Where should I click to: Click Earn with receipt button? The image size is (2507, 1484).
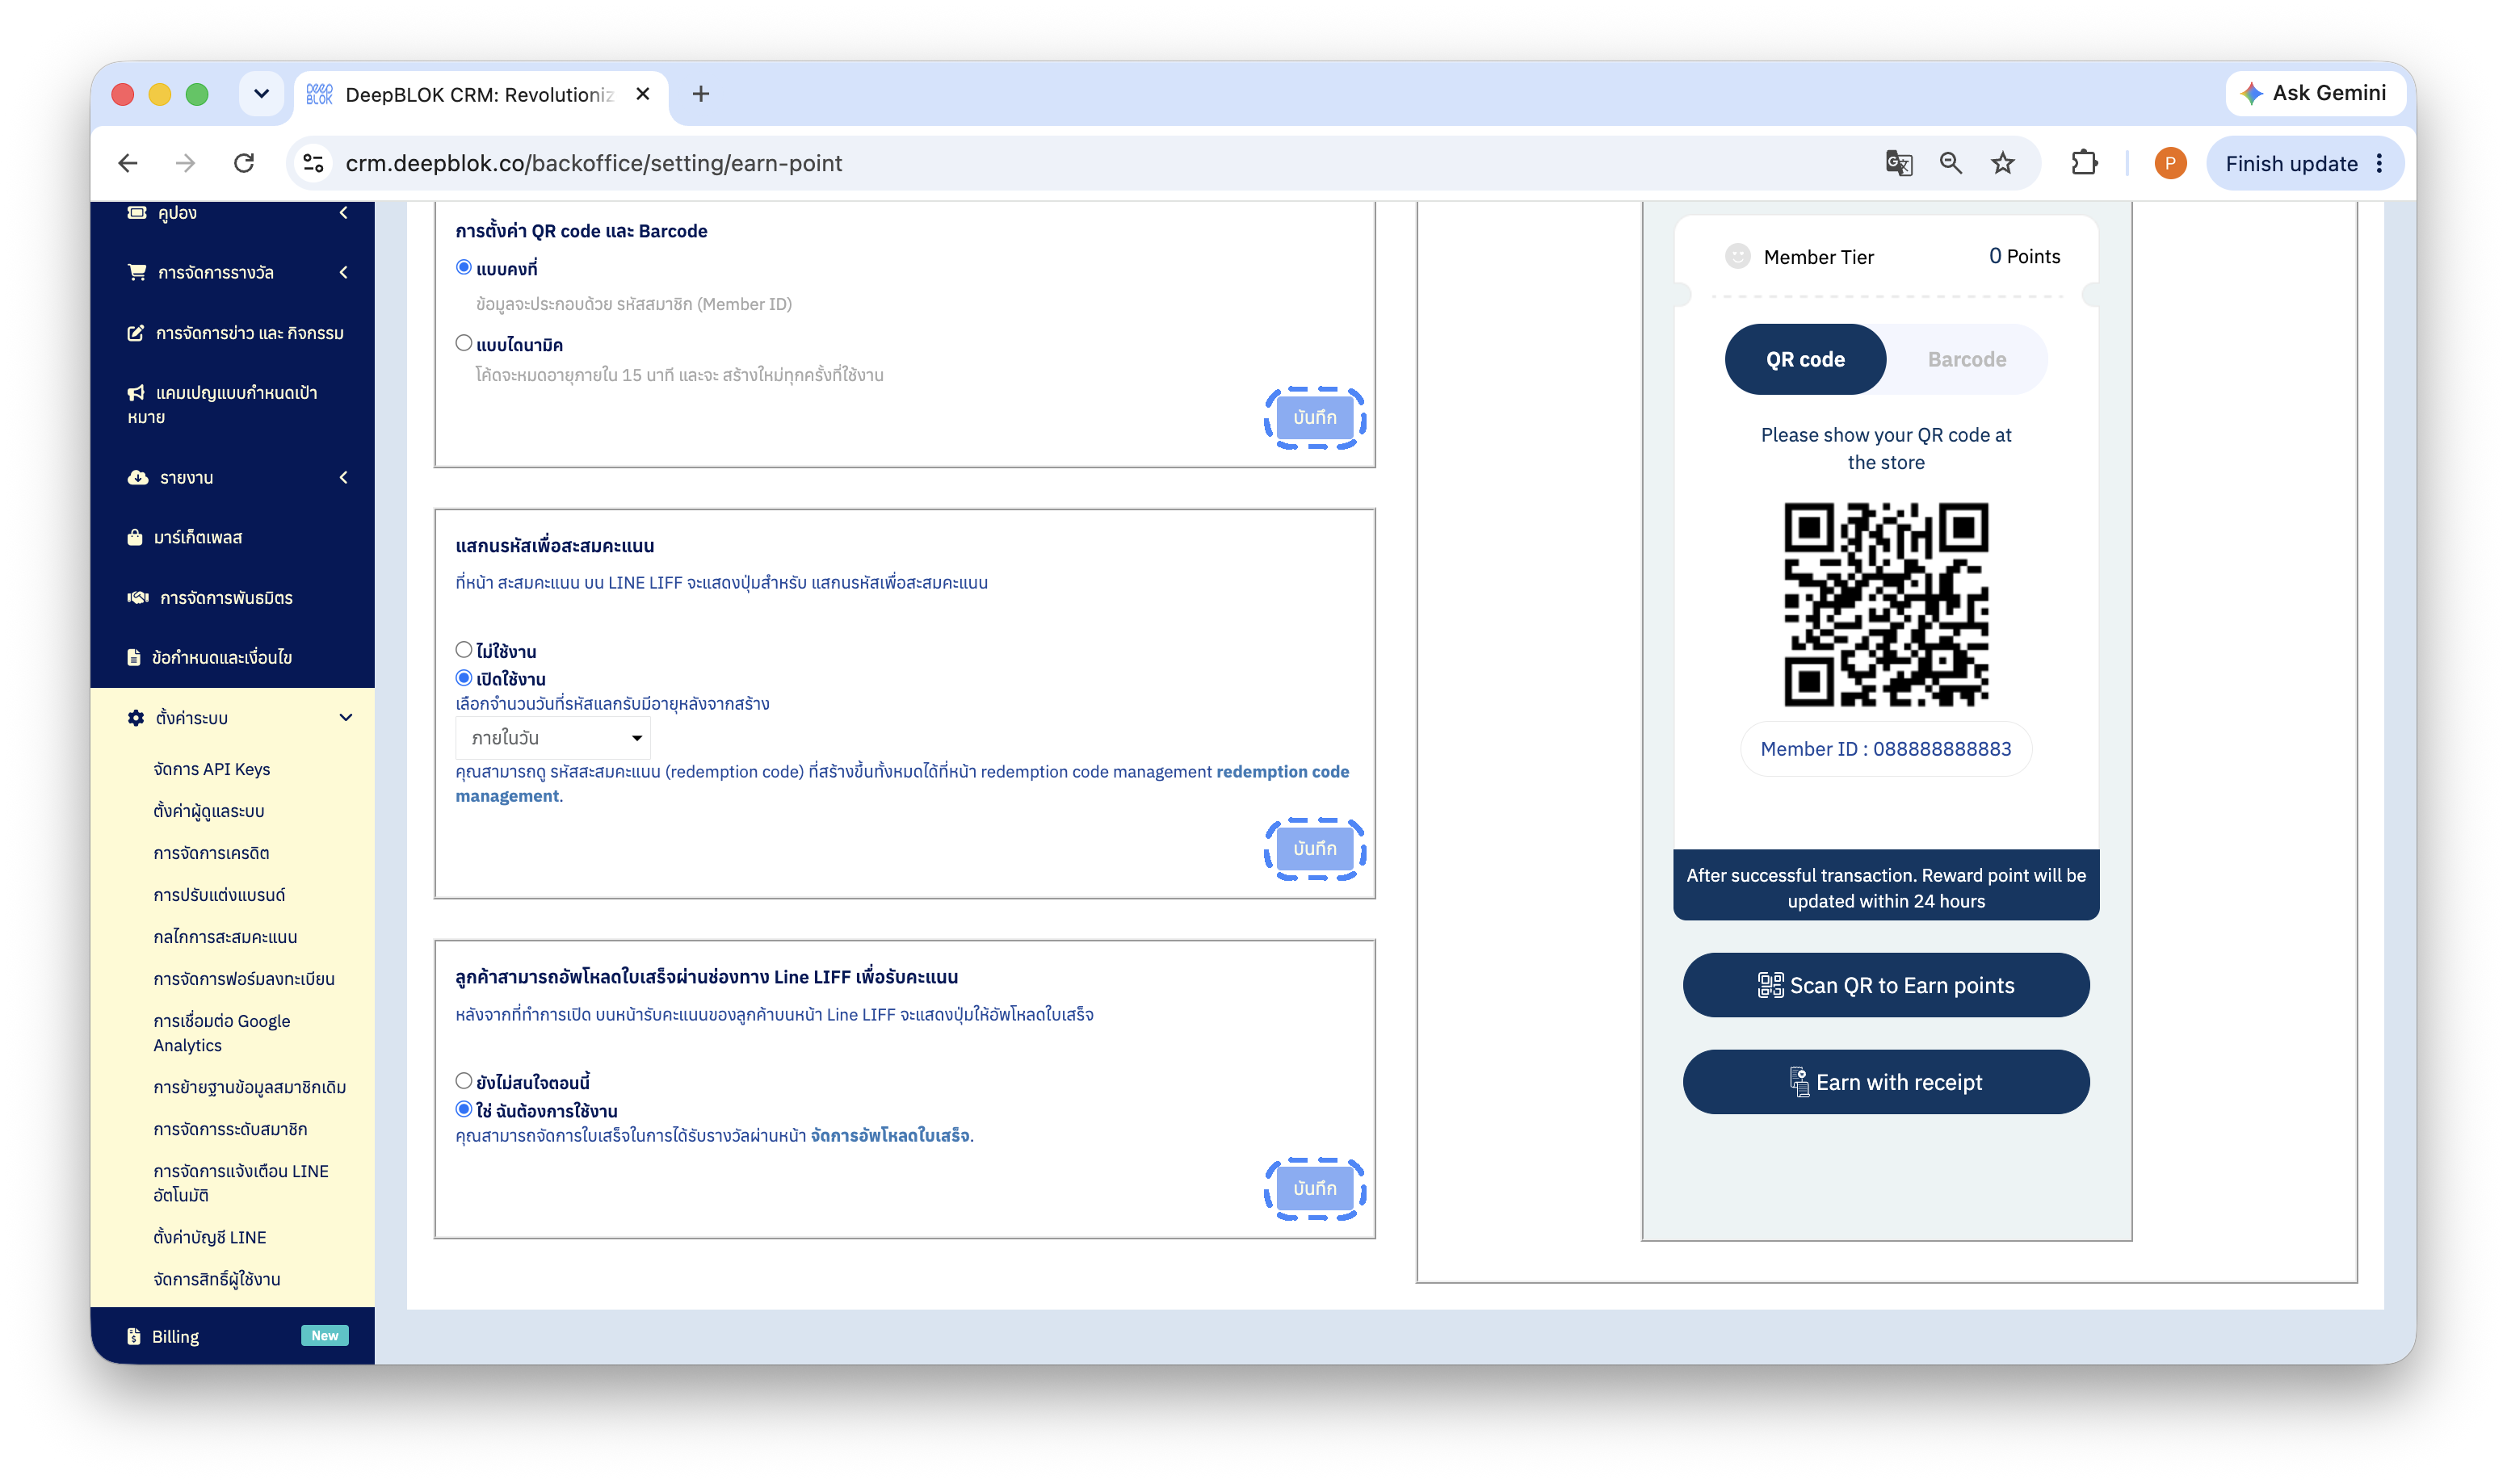click(1886, 1082)
